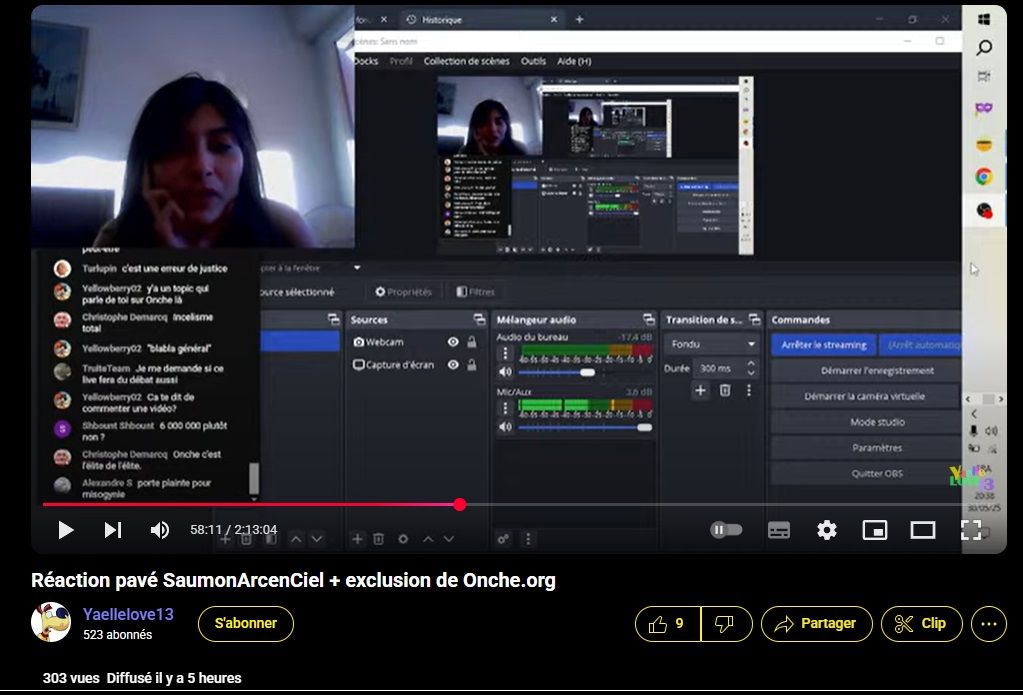1023x695 pixels.
Task: Click the Yaellelove13 channel avatar
Action: [51, 622]
